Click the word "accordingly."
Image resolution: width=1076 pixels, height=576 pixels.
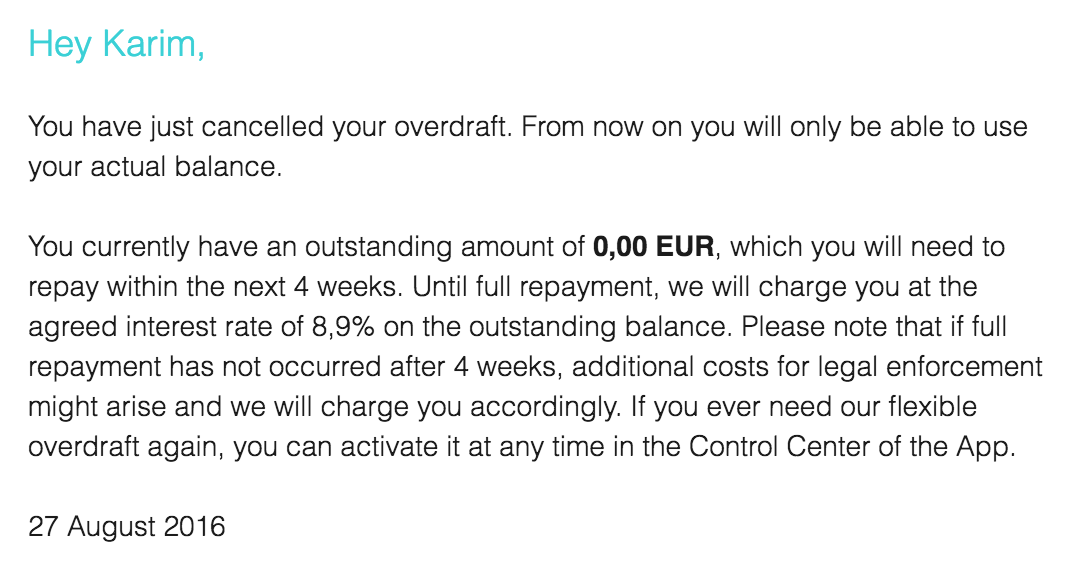(546, 407)
